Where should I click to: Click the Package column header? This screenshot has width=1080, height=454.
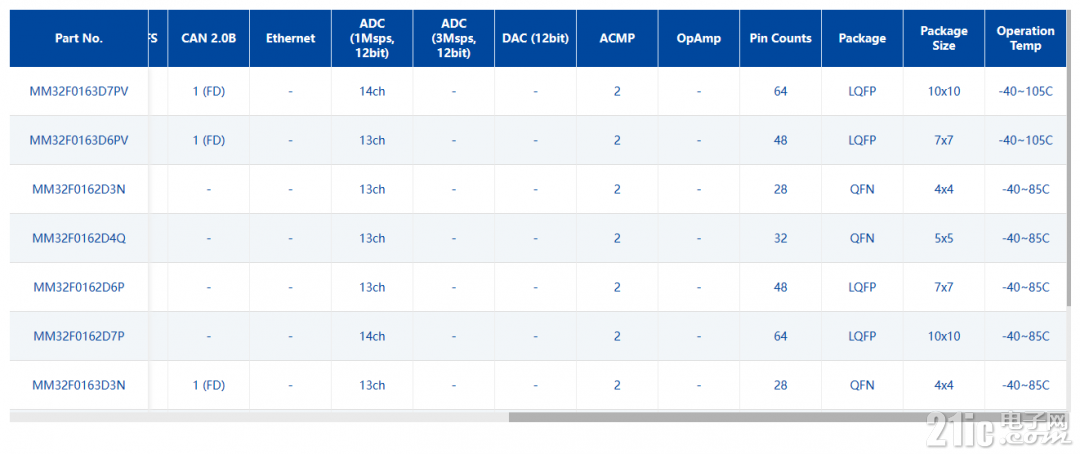coord(862,39)
